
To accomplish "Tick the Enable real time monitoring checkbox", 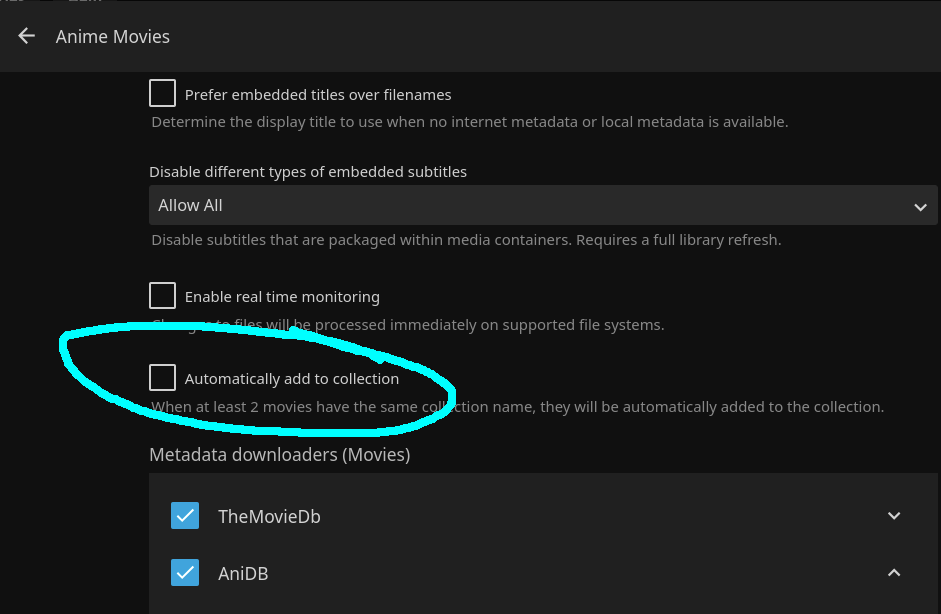I will click(x=162, y=296).
